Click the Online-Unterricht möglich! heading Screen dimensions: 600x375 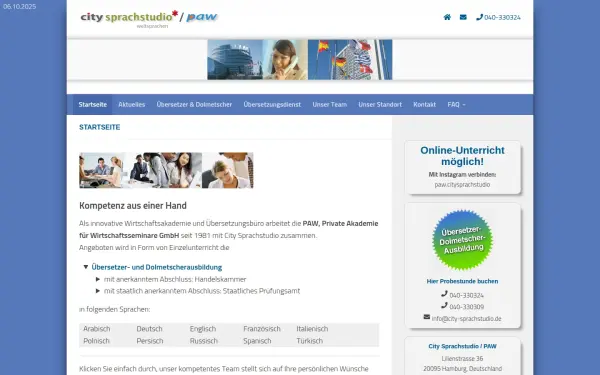[462, 156]
